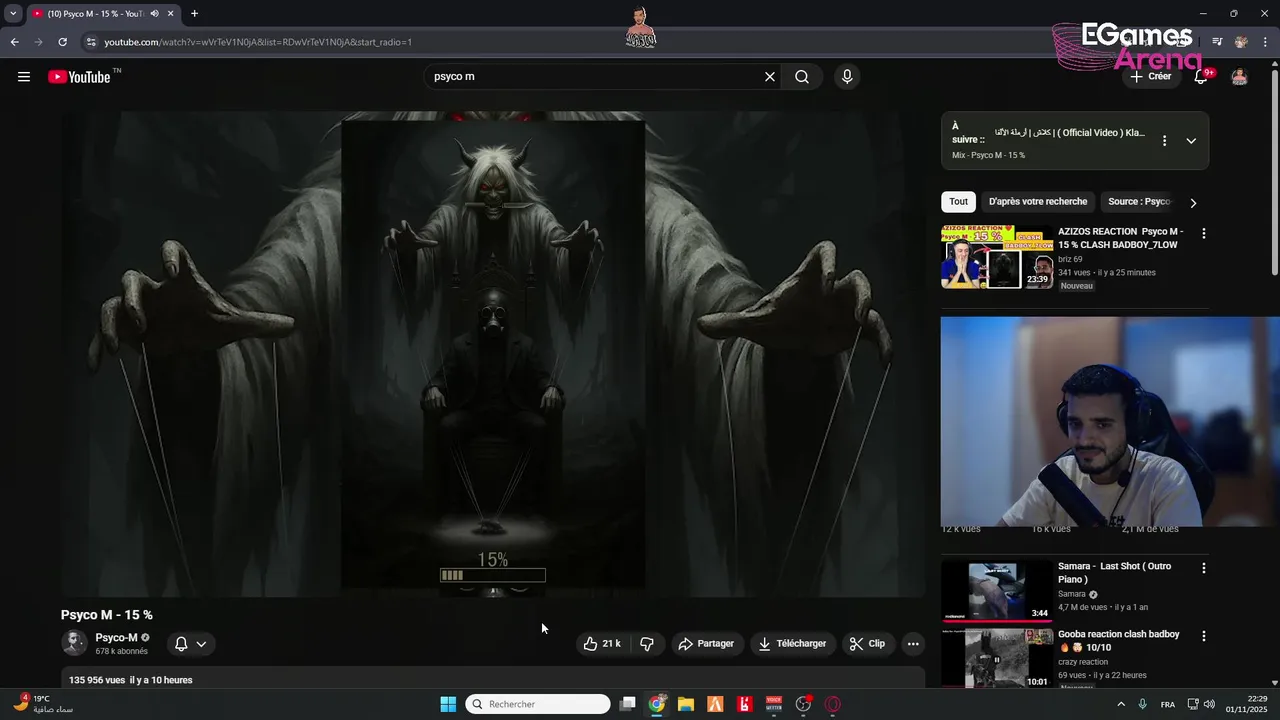1280x720 pixels.
Task: Open AZIZOS REACTION Psyco M video title
Action: [1120, 238]
